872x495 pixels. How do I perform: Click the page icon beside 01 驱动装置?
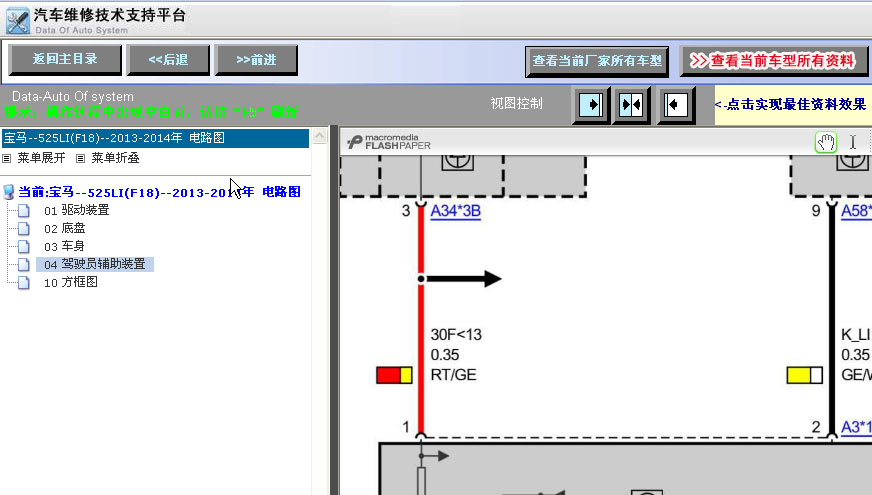click(23, 211)
